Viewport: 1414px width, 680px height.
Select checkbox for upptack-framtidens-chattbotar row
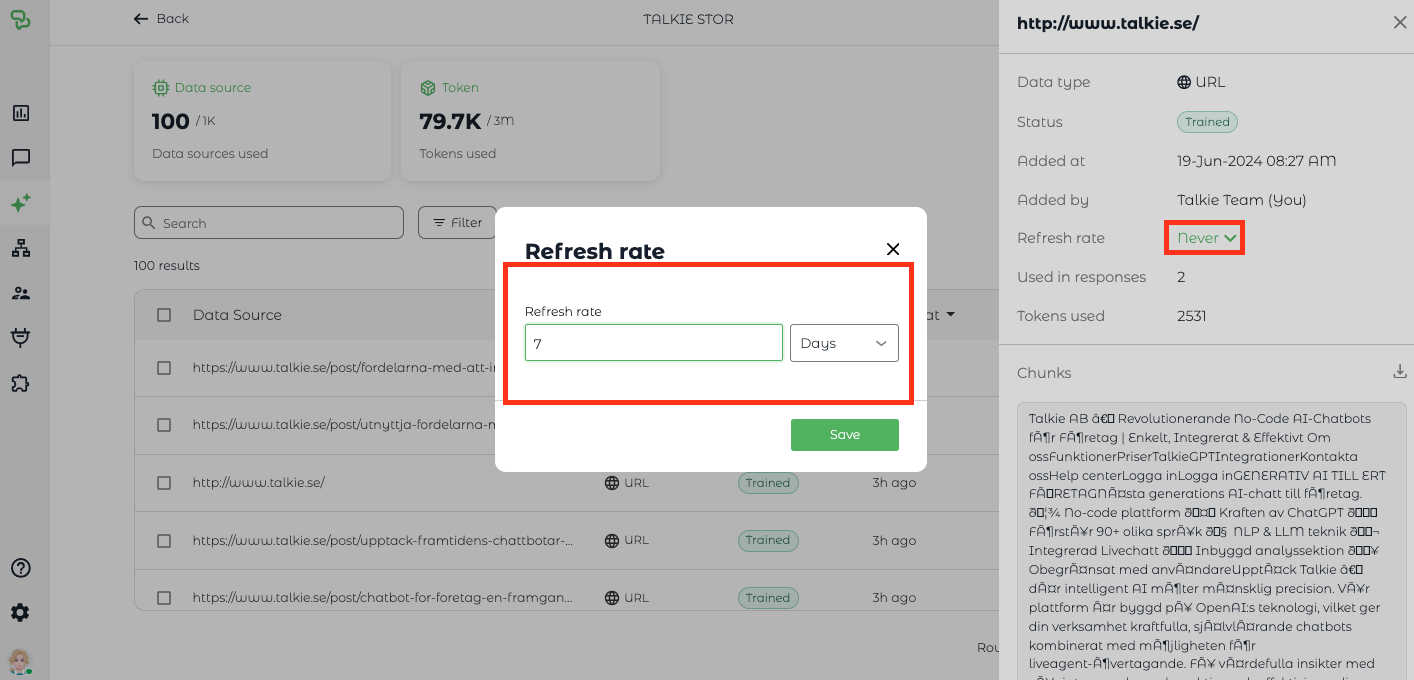click(x=164, y=540)
